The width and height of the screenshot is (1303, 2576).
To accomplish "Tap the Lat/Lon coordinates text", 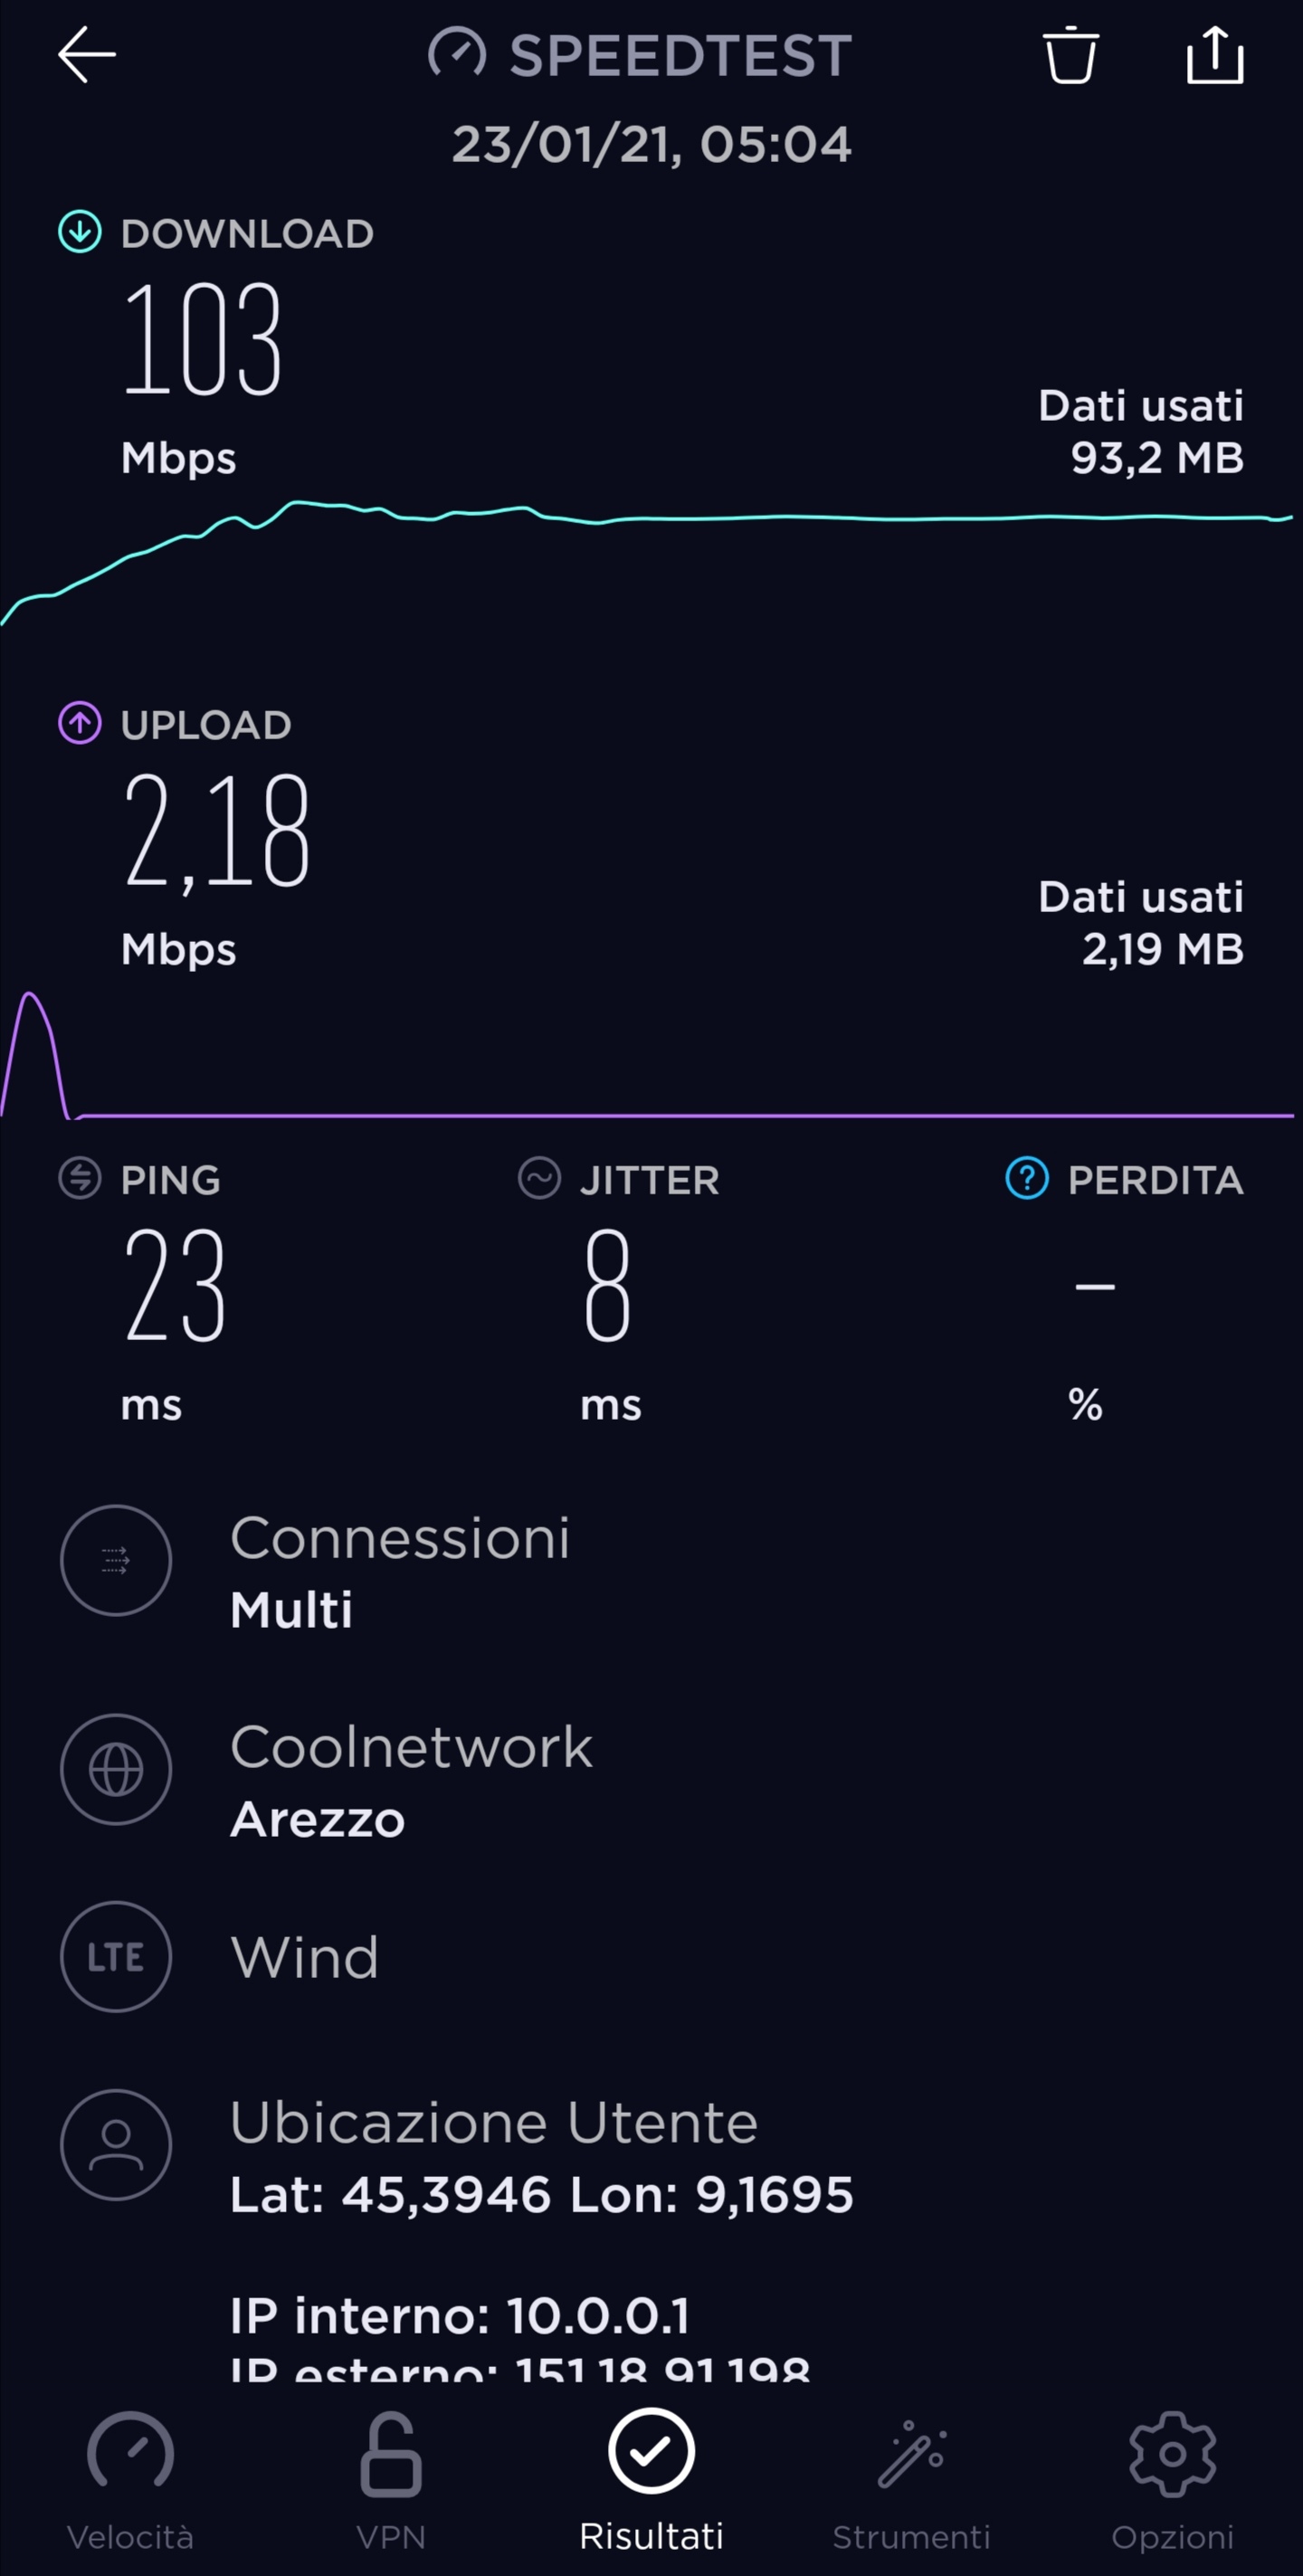I will 541,2196.
